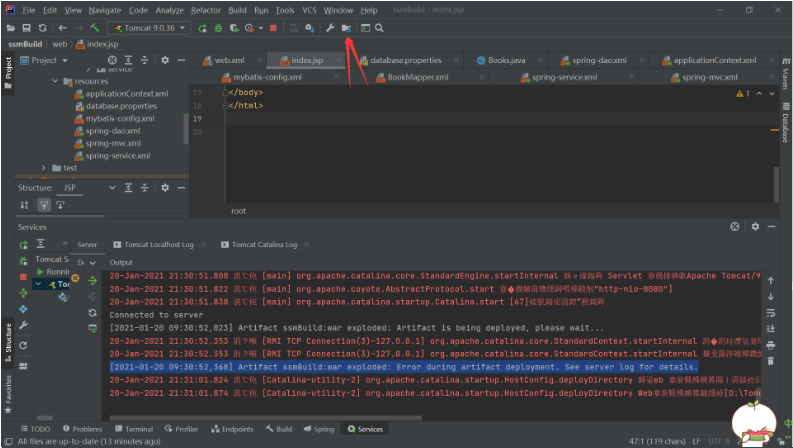
Task: Open the Terminal tool window button
Action: click(134, 429)
